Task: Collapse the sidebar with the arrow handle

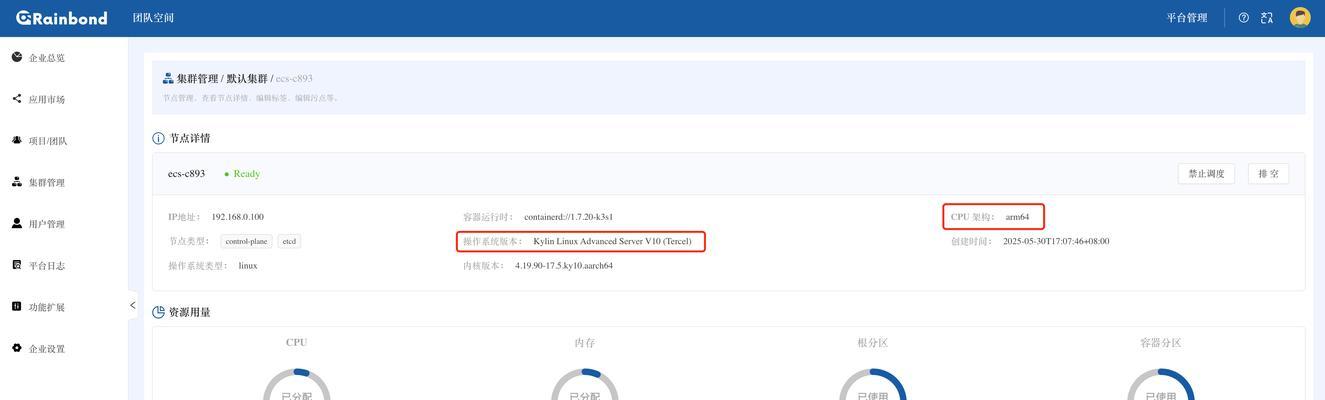Action: point(132,305)
